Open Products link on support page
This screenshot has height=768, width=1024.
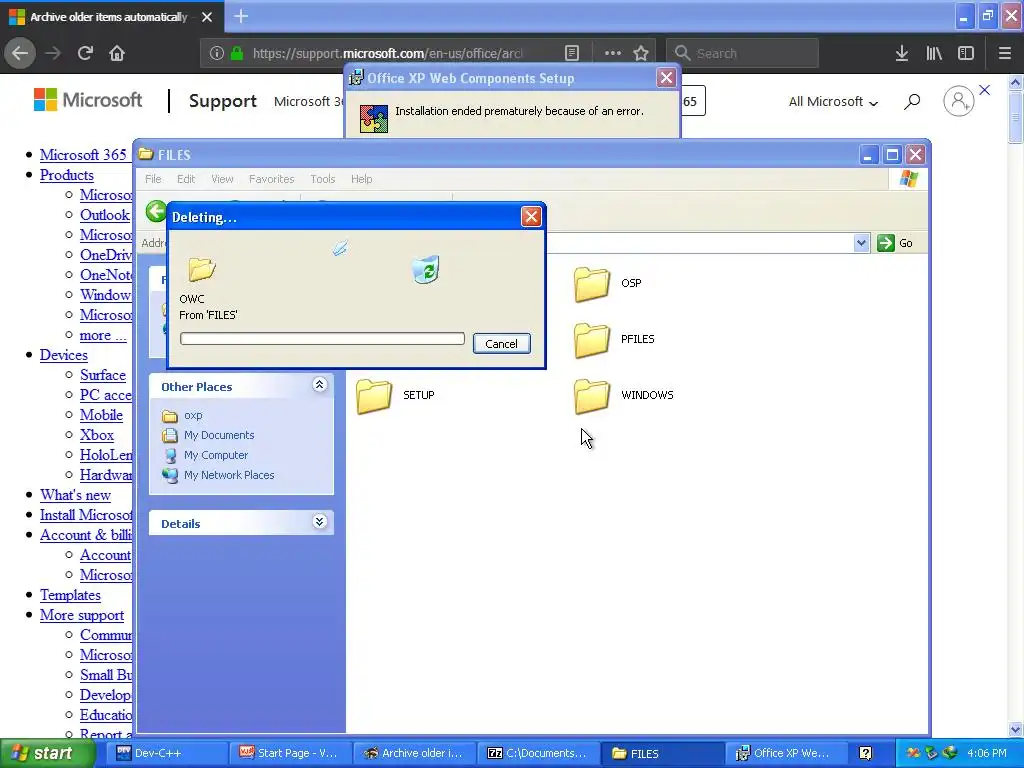click(x=67, y=175)
